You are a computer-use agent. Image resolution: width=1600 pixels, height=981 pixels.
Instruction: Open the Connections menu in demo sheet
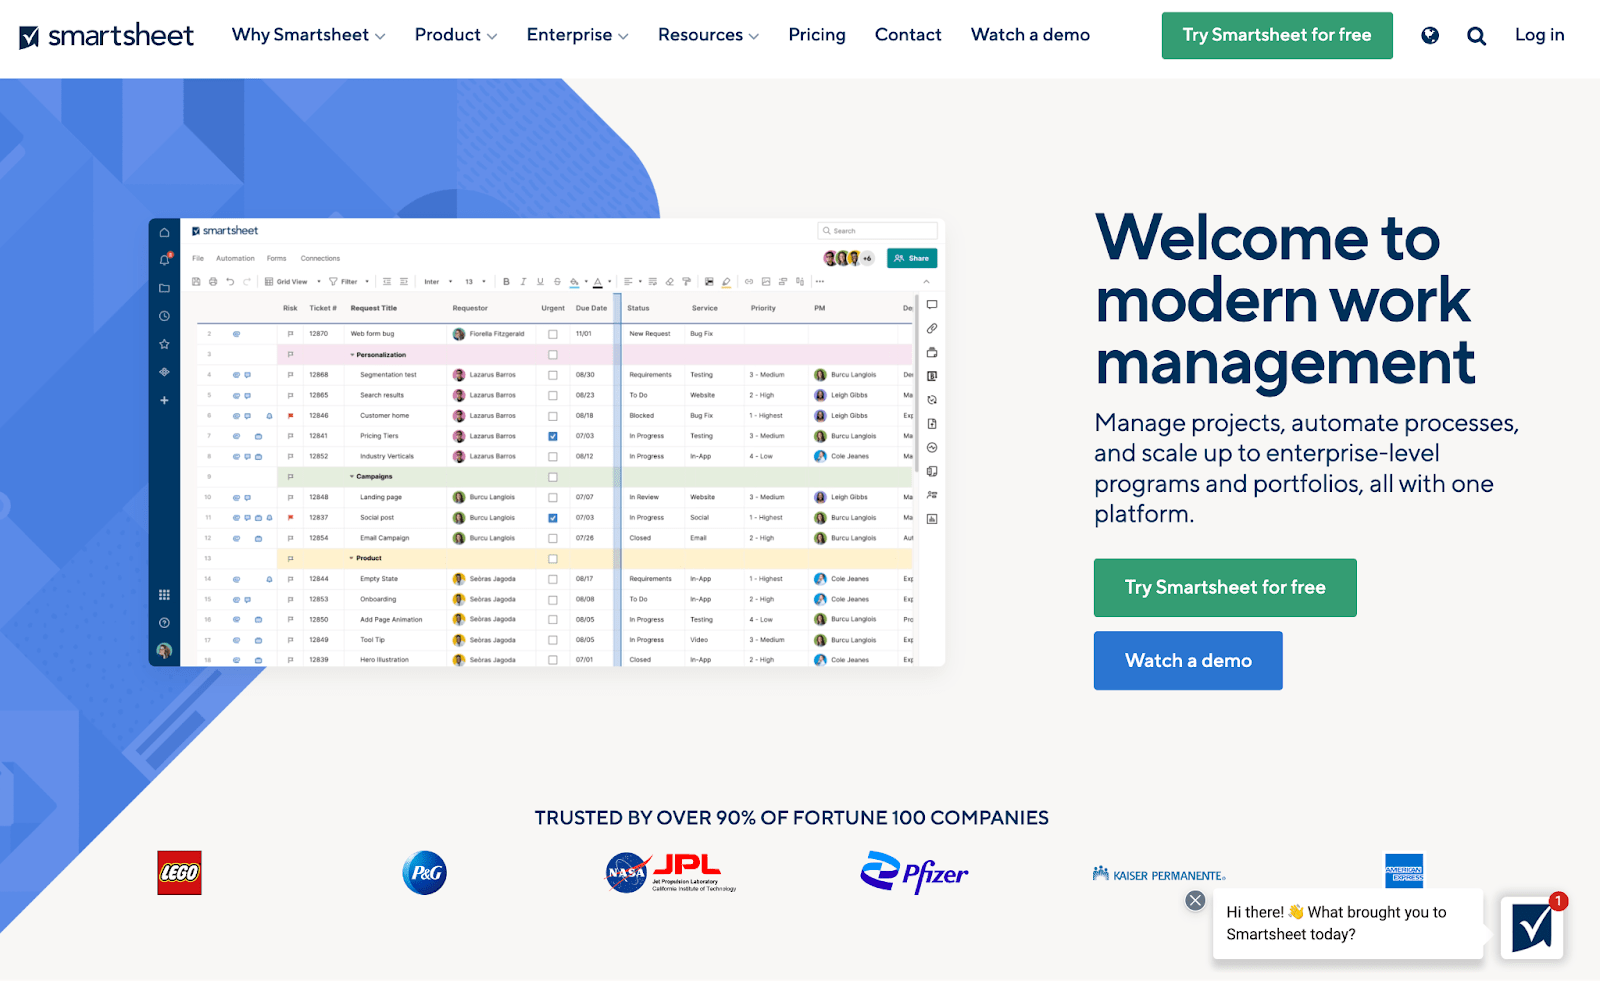point(320,258)
